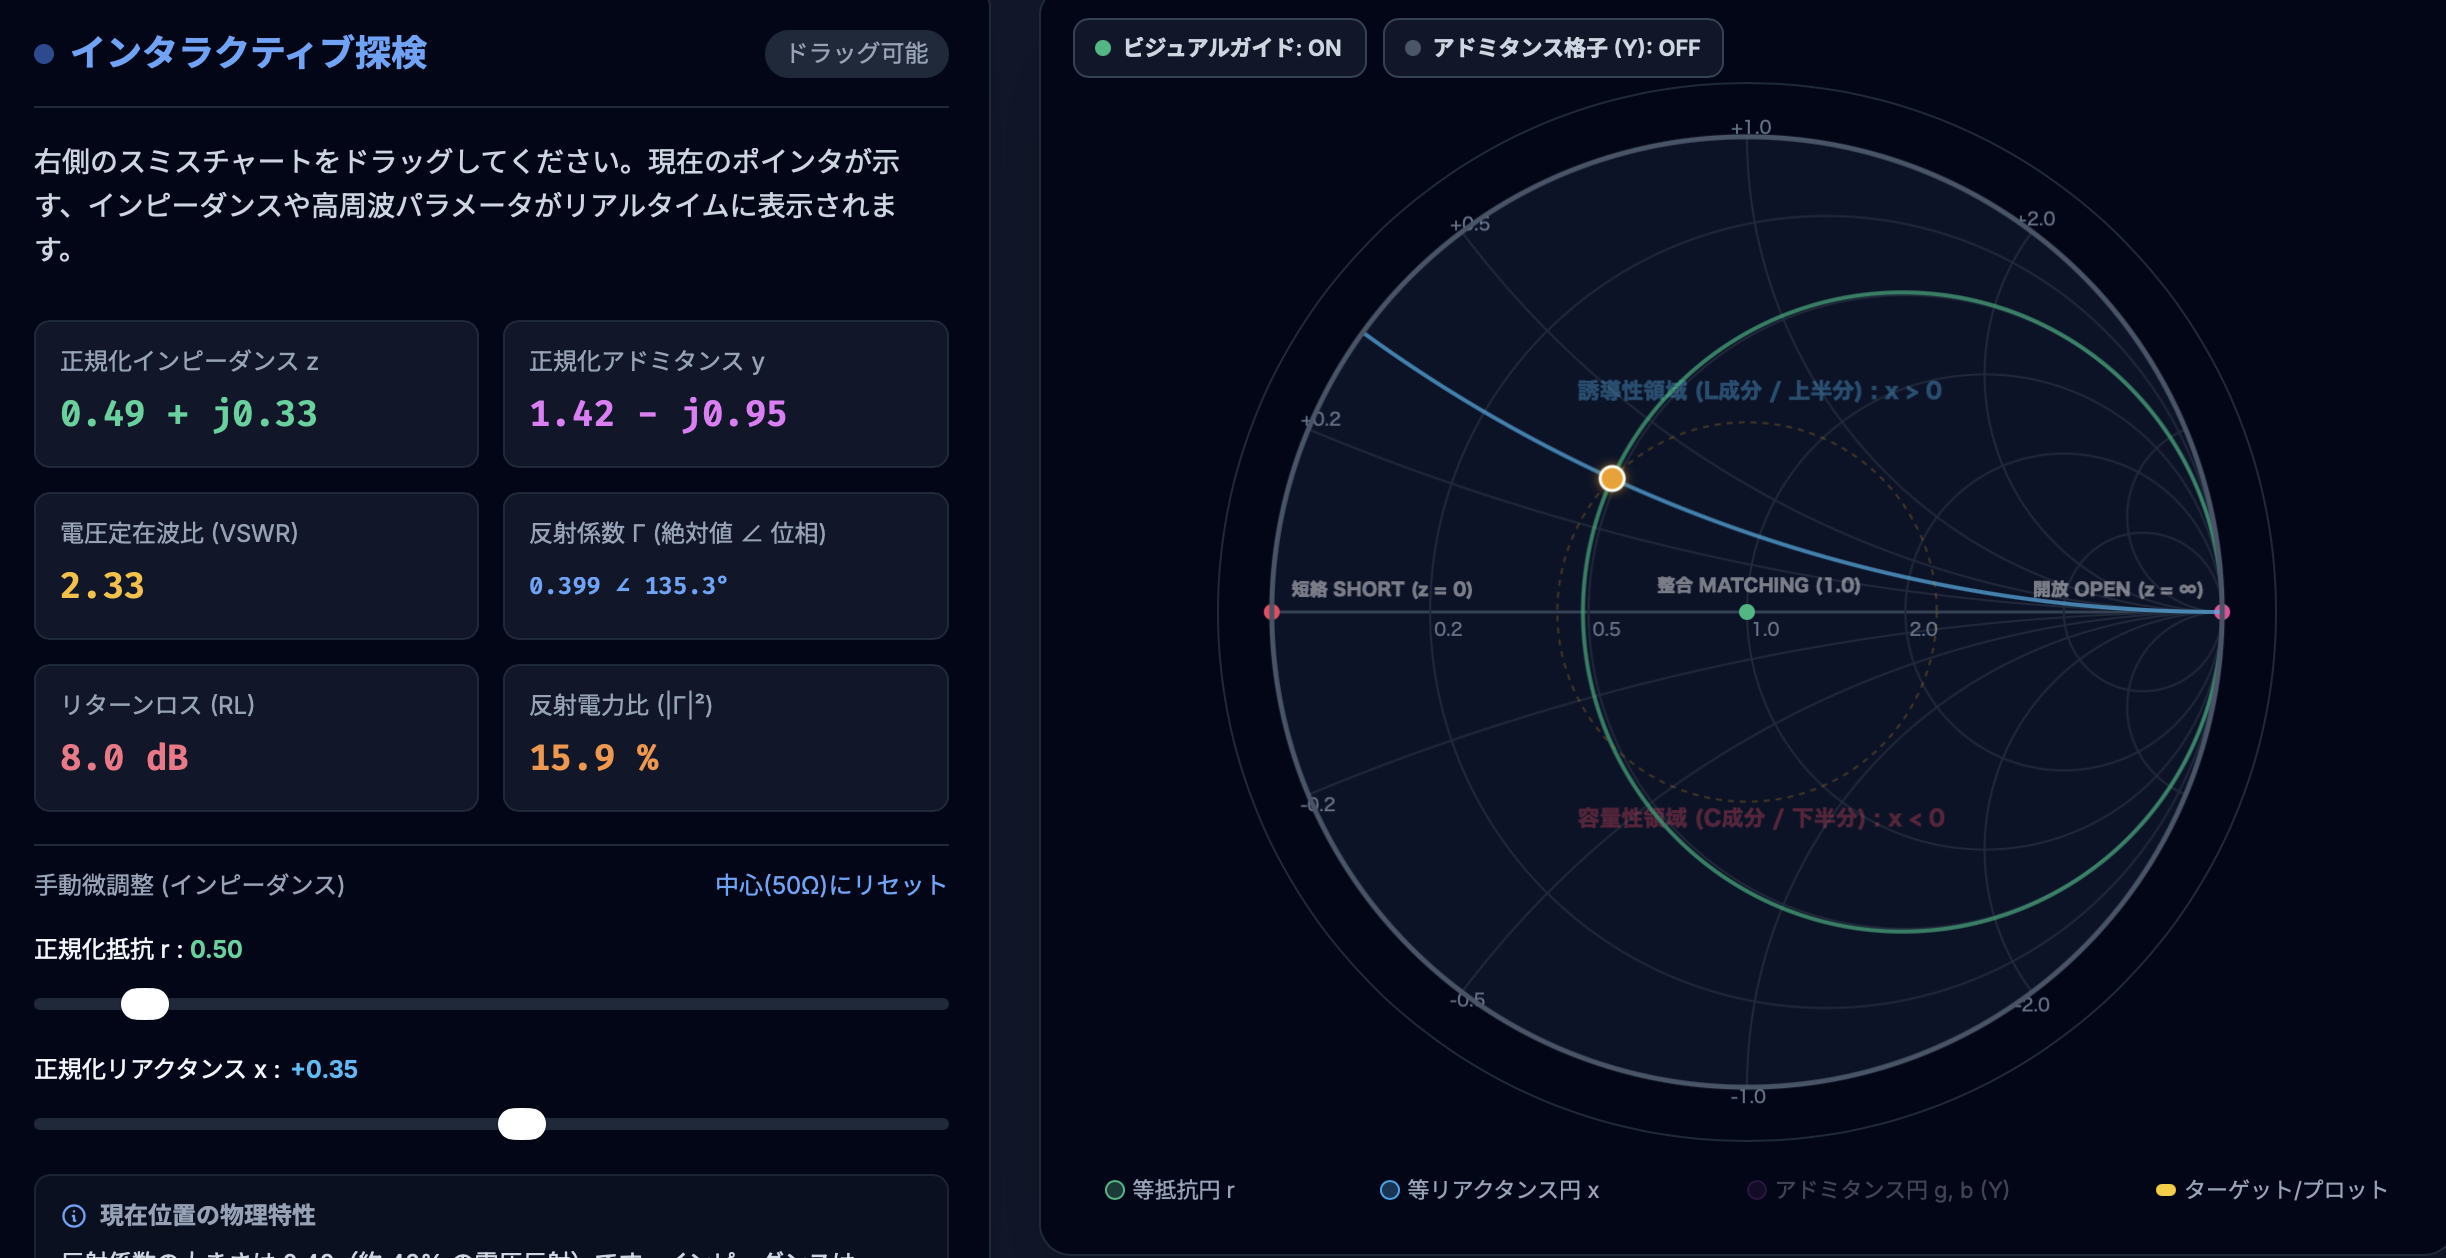
Task: Click the 等抵抗円 r legend circle icon
Action: pyautogui.click(x=1115, y=1190)
